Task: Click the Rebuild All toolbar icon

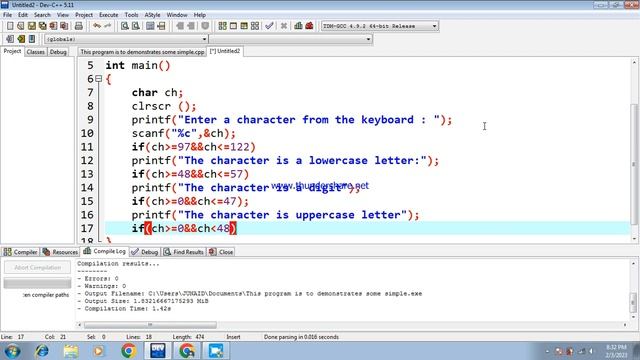Action: (x=255, y=26)
